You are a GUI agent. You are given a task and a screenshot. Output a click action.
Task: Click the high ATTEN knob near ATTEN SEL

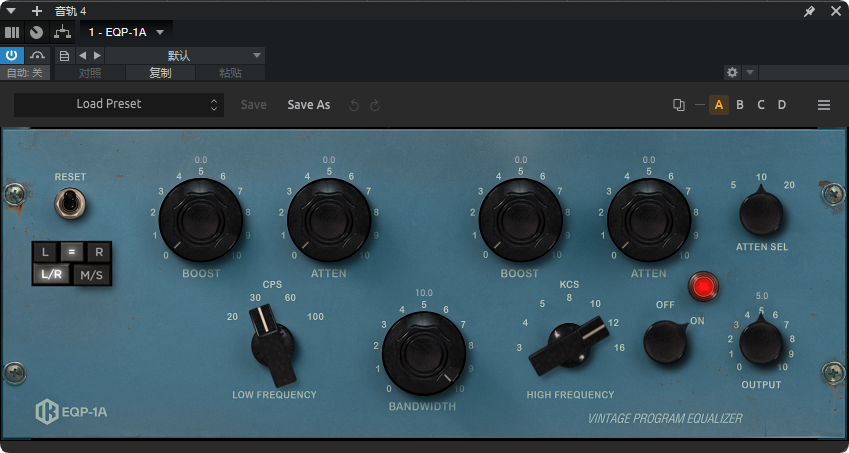click(649, 220)
